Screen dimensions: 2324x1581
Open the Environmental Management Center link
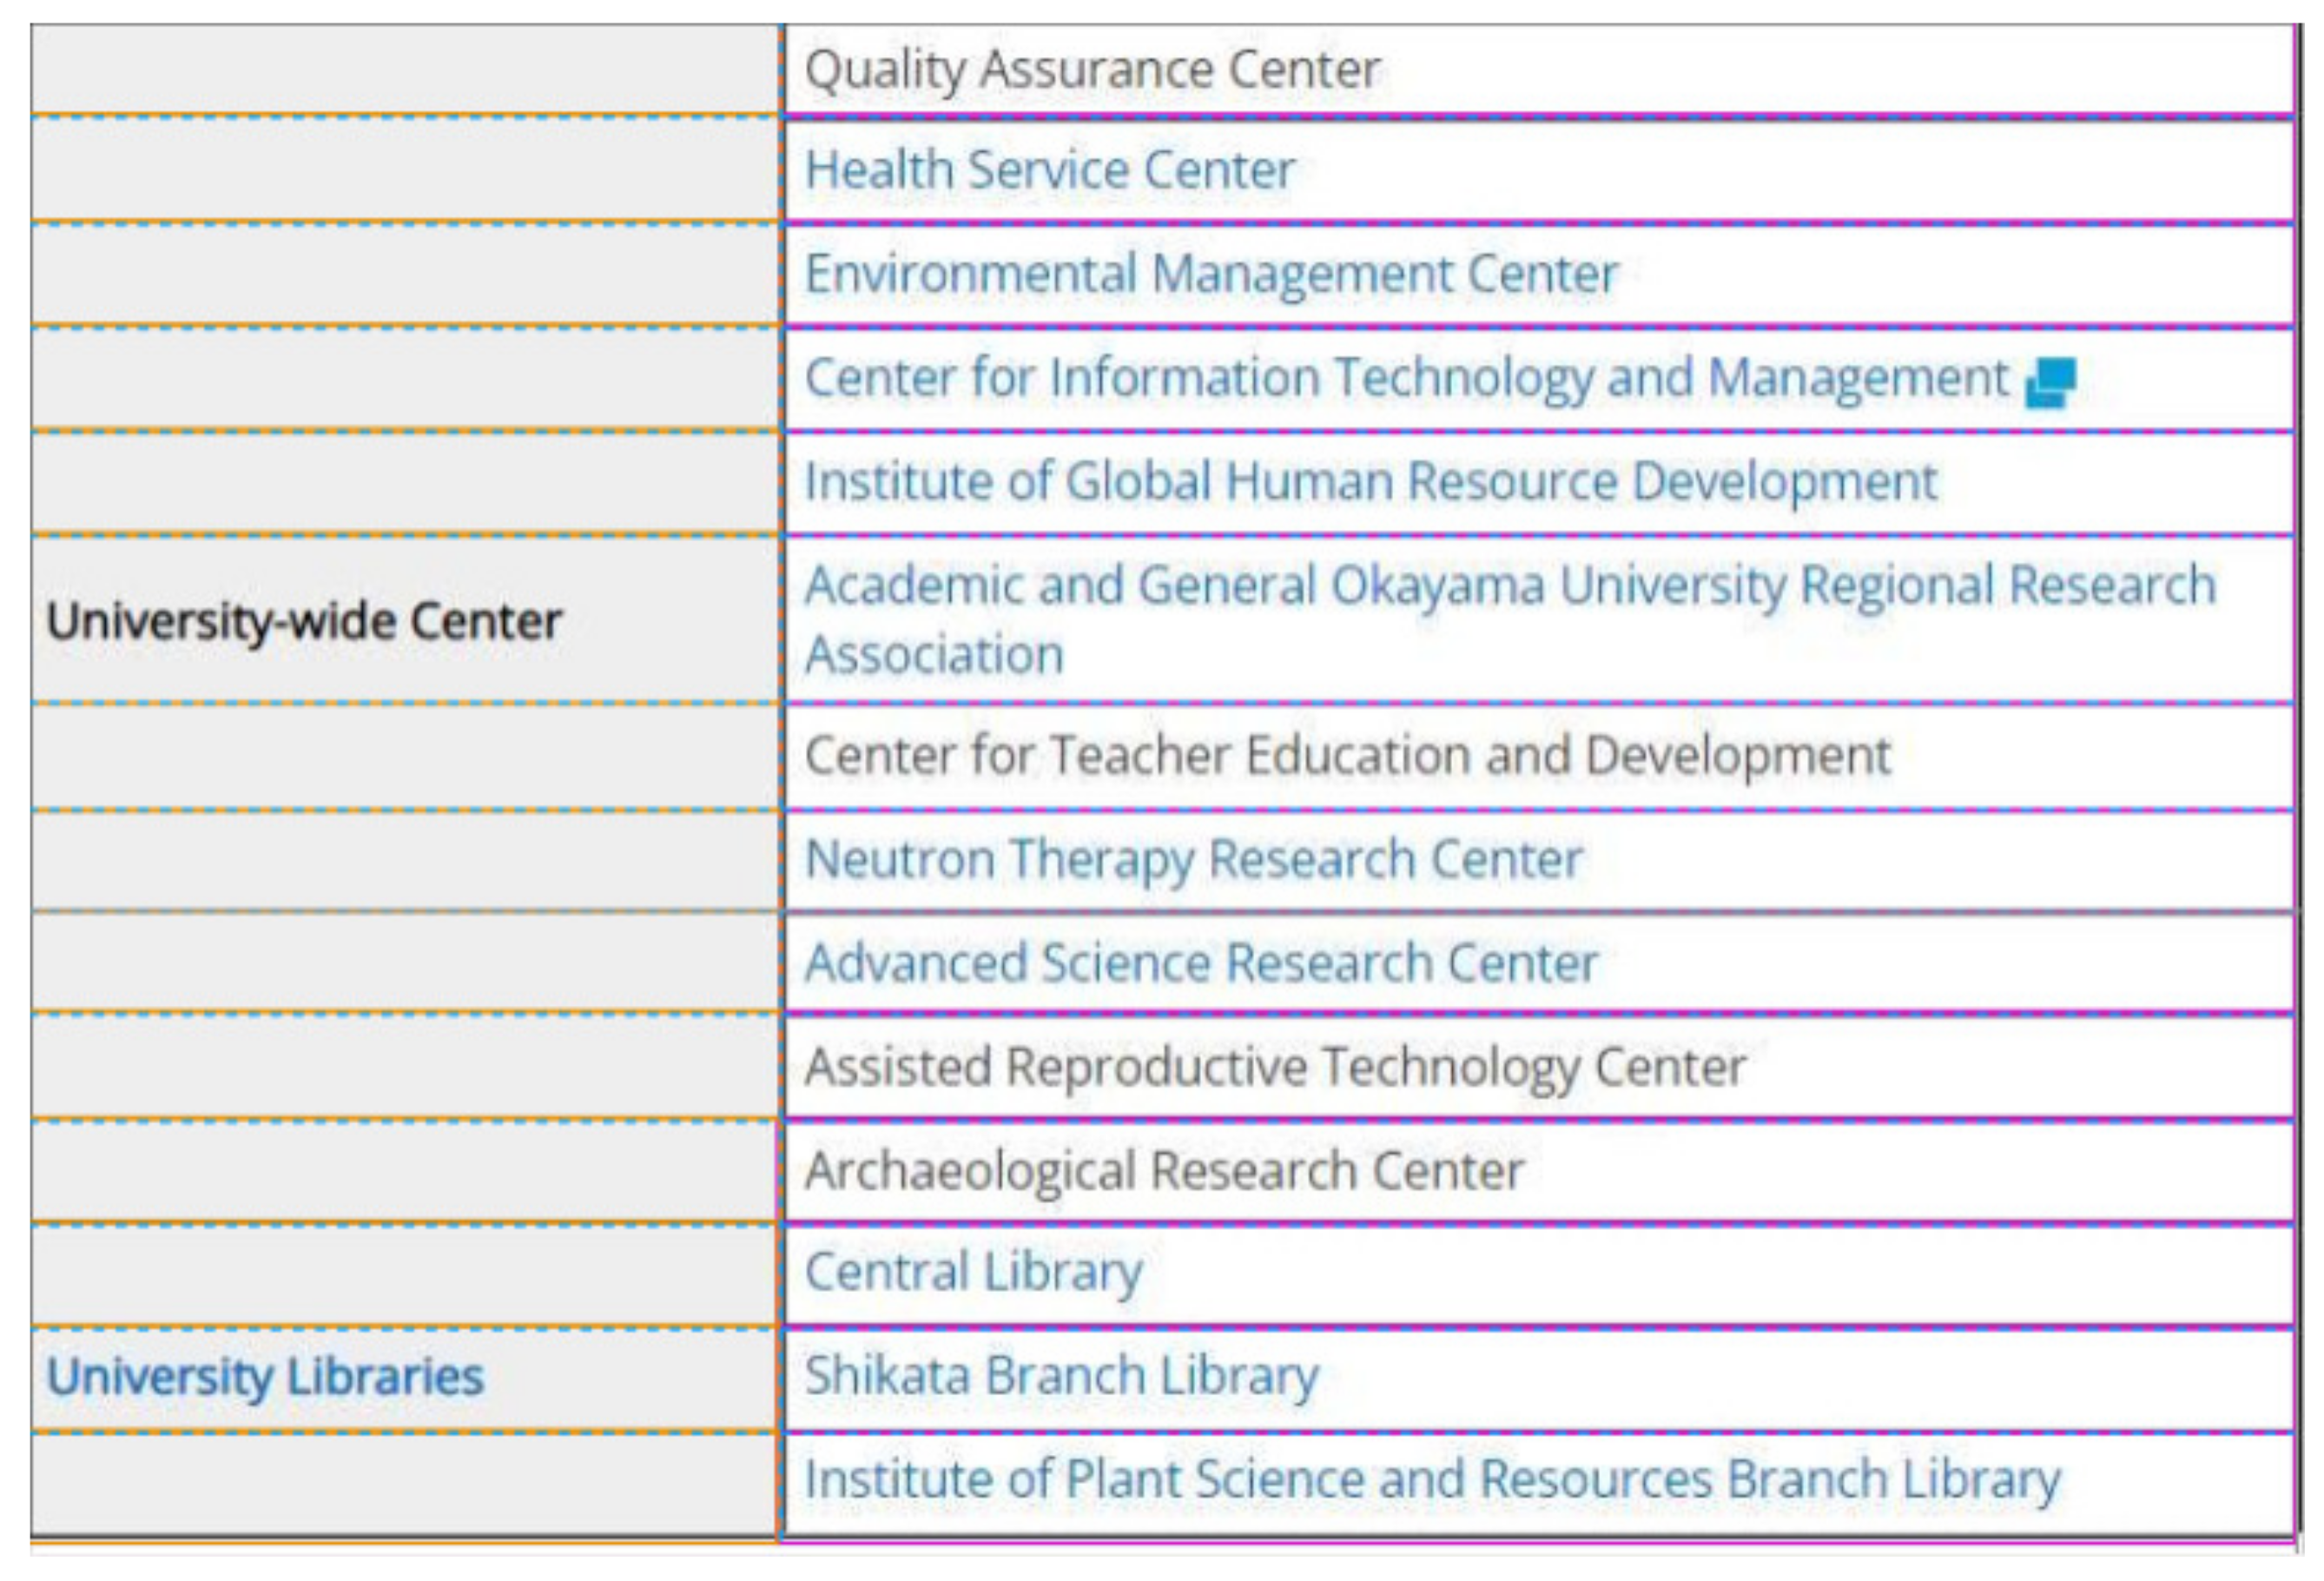click(x=1211, y=274)
